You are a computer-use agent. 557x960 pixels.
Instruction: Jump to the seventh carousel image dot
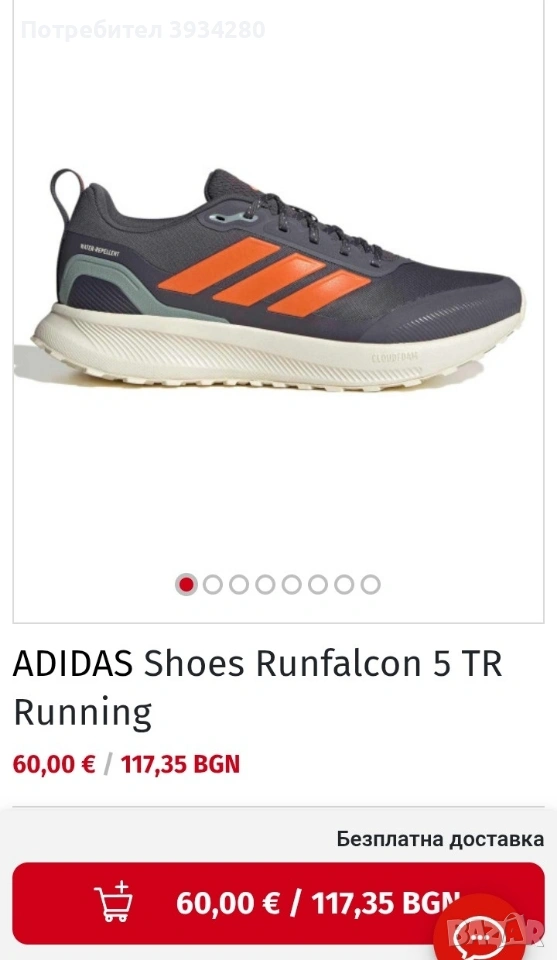click(344, 585)
